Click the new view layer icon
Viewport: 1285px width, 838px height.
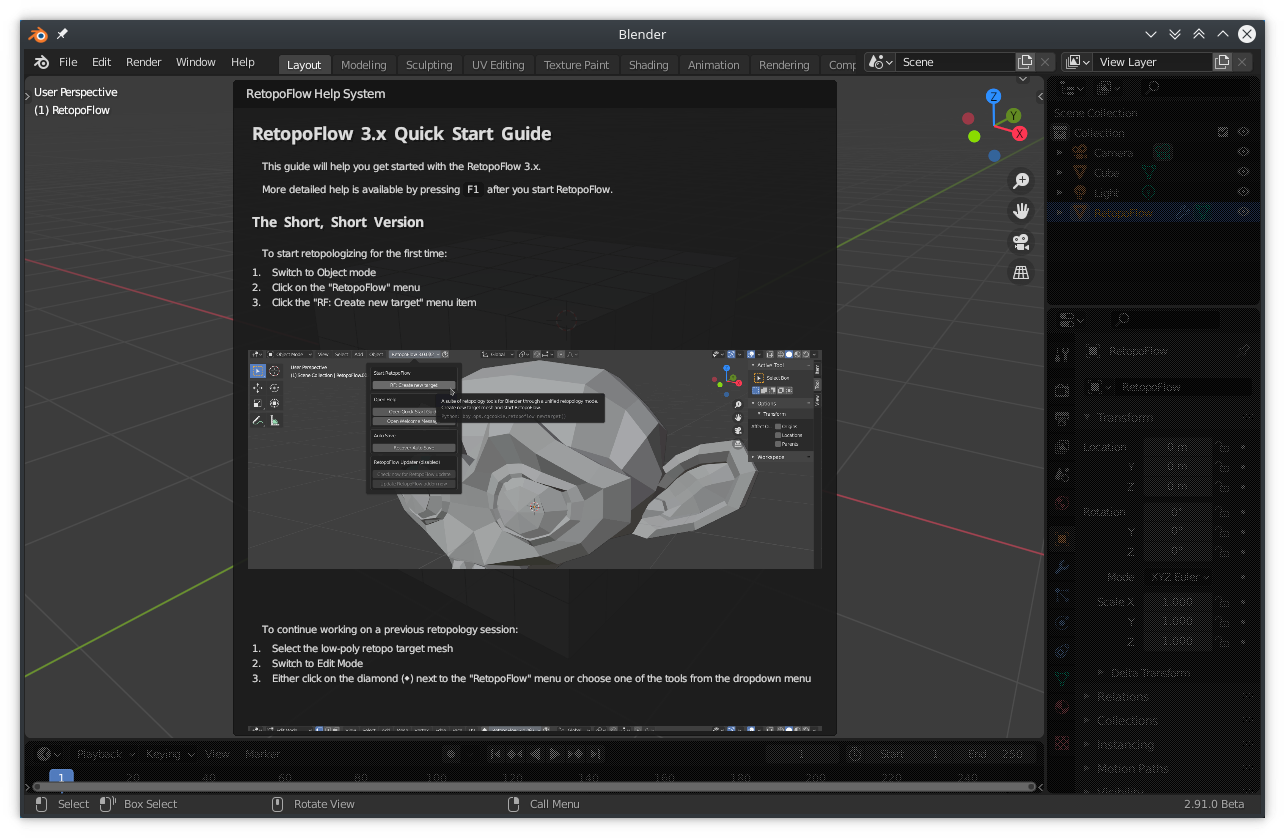tap(1222, 62)
